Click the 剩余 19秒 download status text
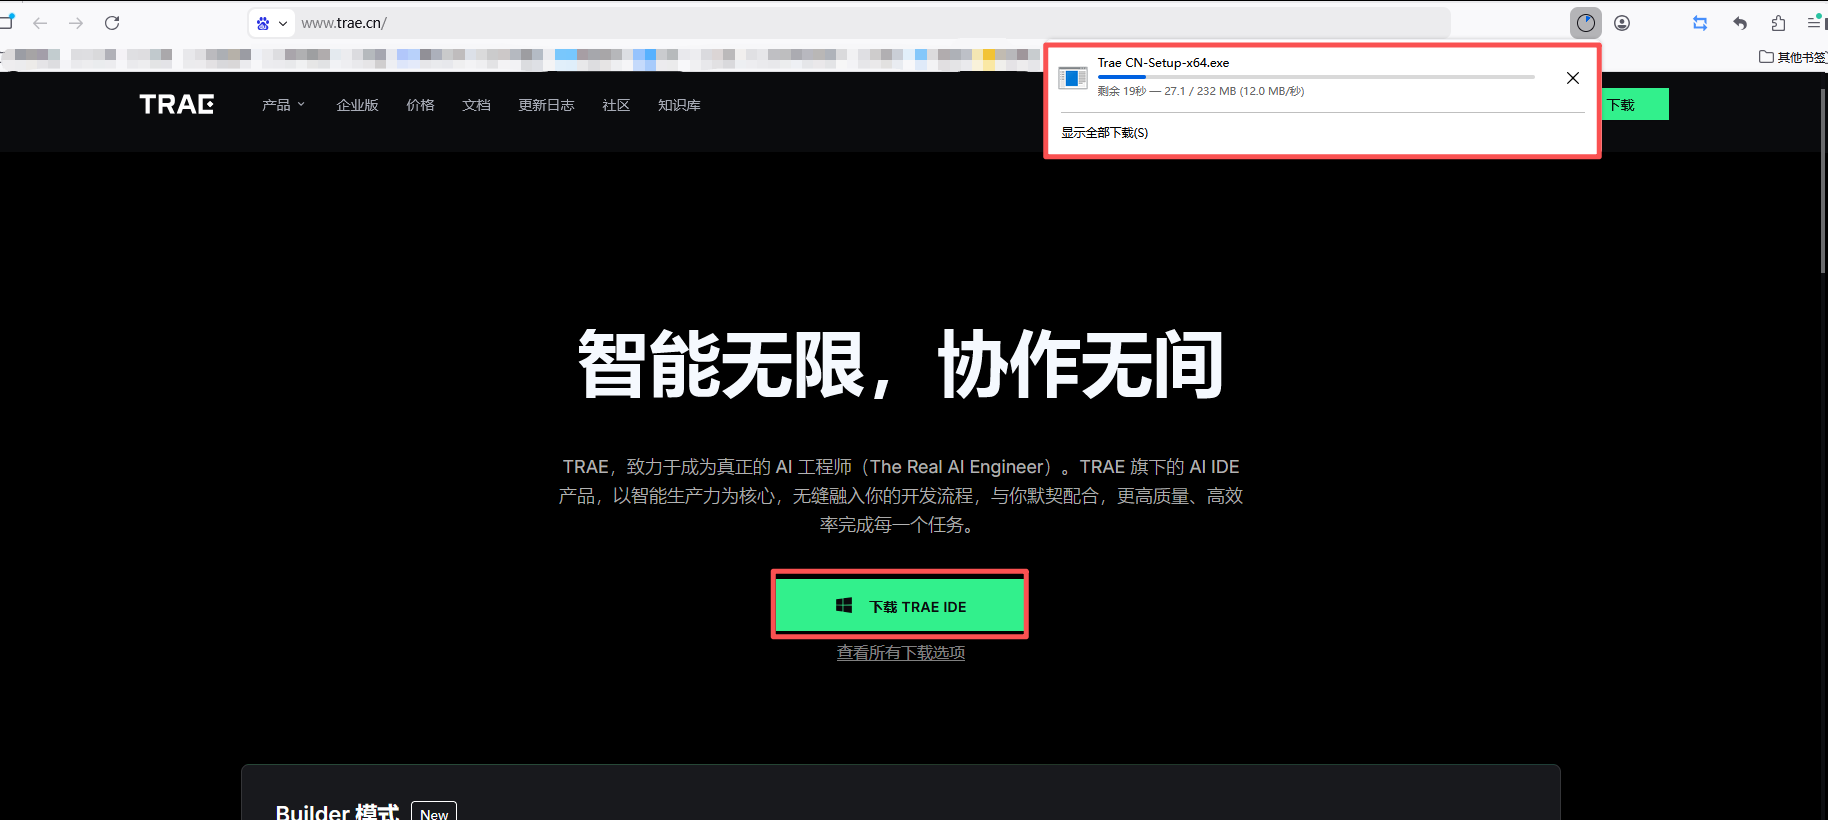The height and width of the screenshot is (820, 1828). tap(1201, 91)
